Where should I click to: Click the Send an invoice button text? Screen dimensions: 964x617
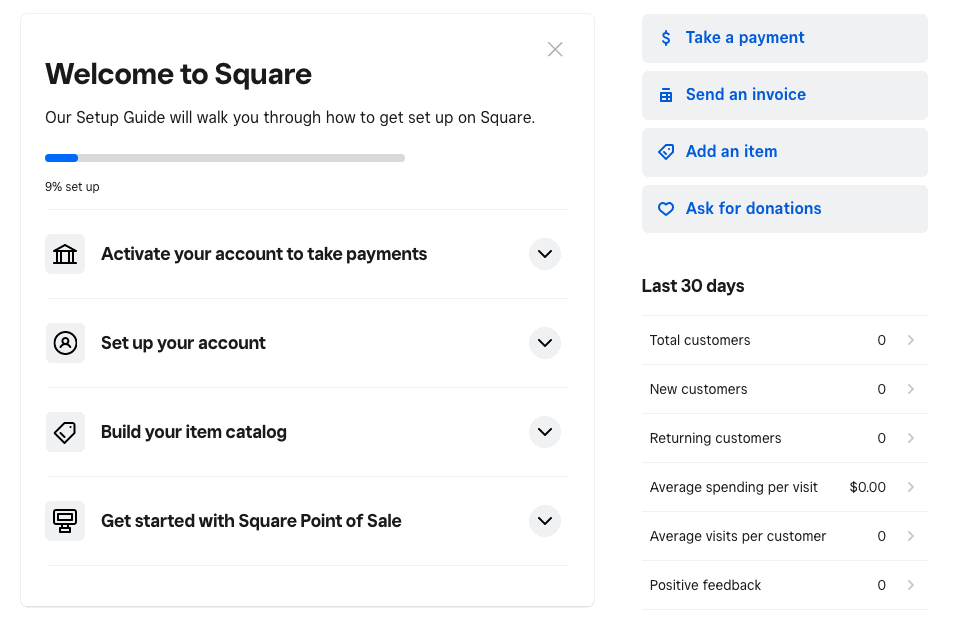746,95
